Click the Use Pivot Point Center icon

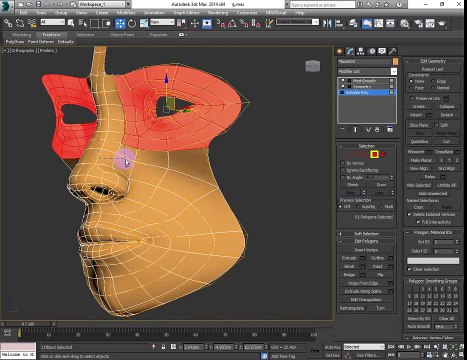tap(181, 23)
